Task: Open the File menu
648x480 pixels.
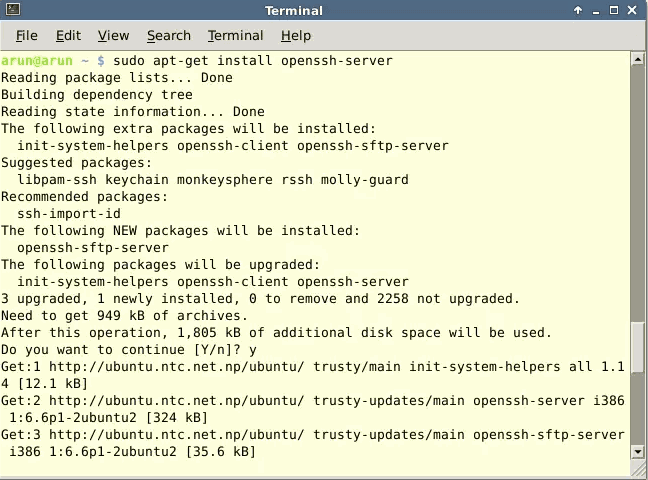Action: [26, 35]
